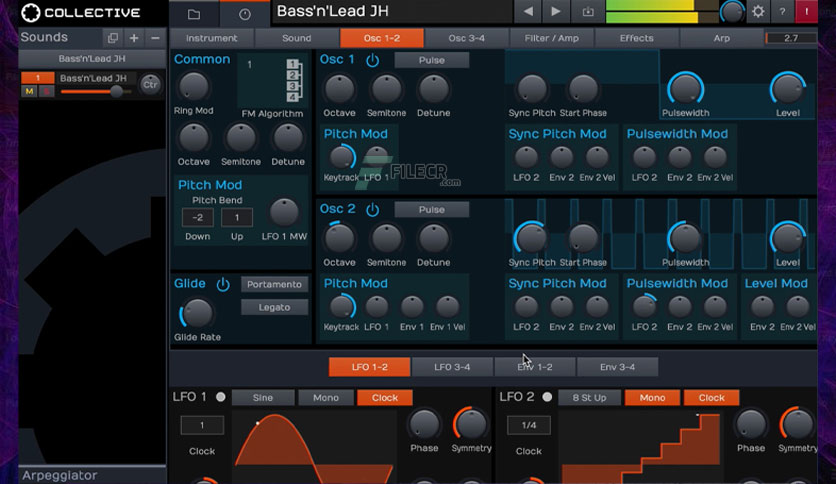Mute layer with M button
This screenshot has width=836, height=484.
coord(29,91)
